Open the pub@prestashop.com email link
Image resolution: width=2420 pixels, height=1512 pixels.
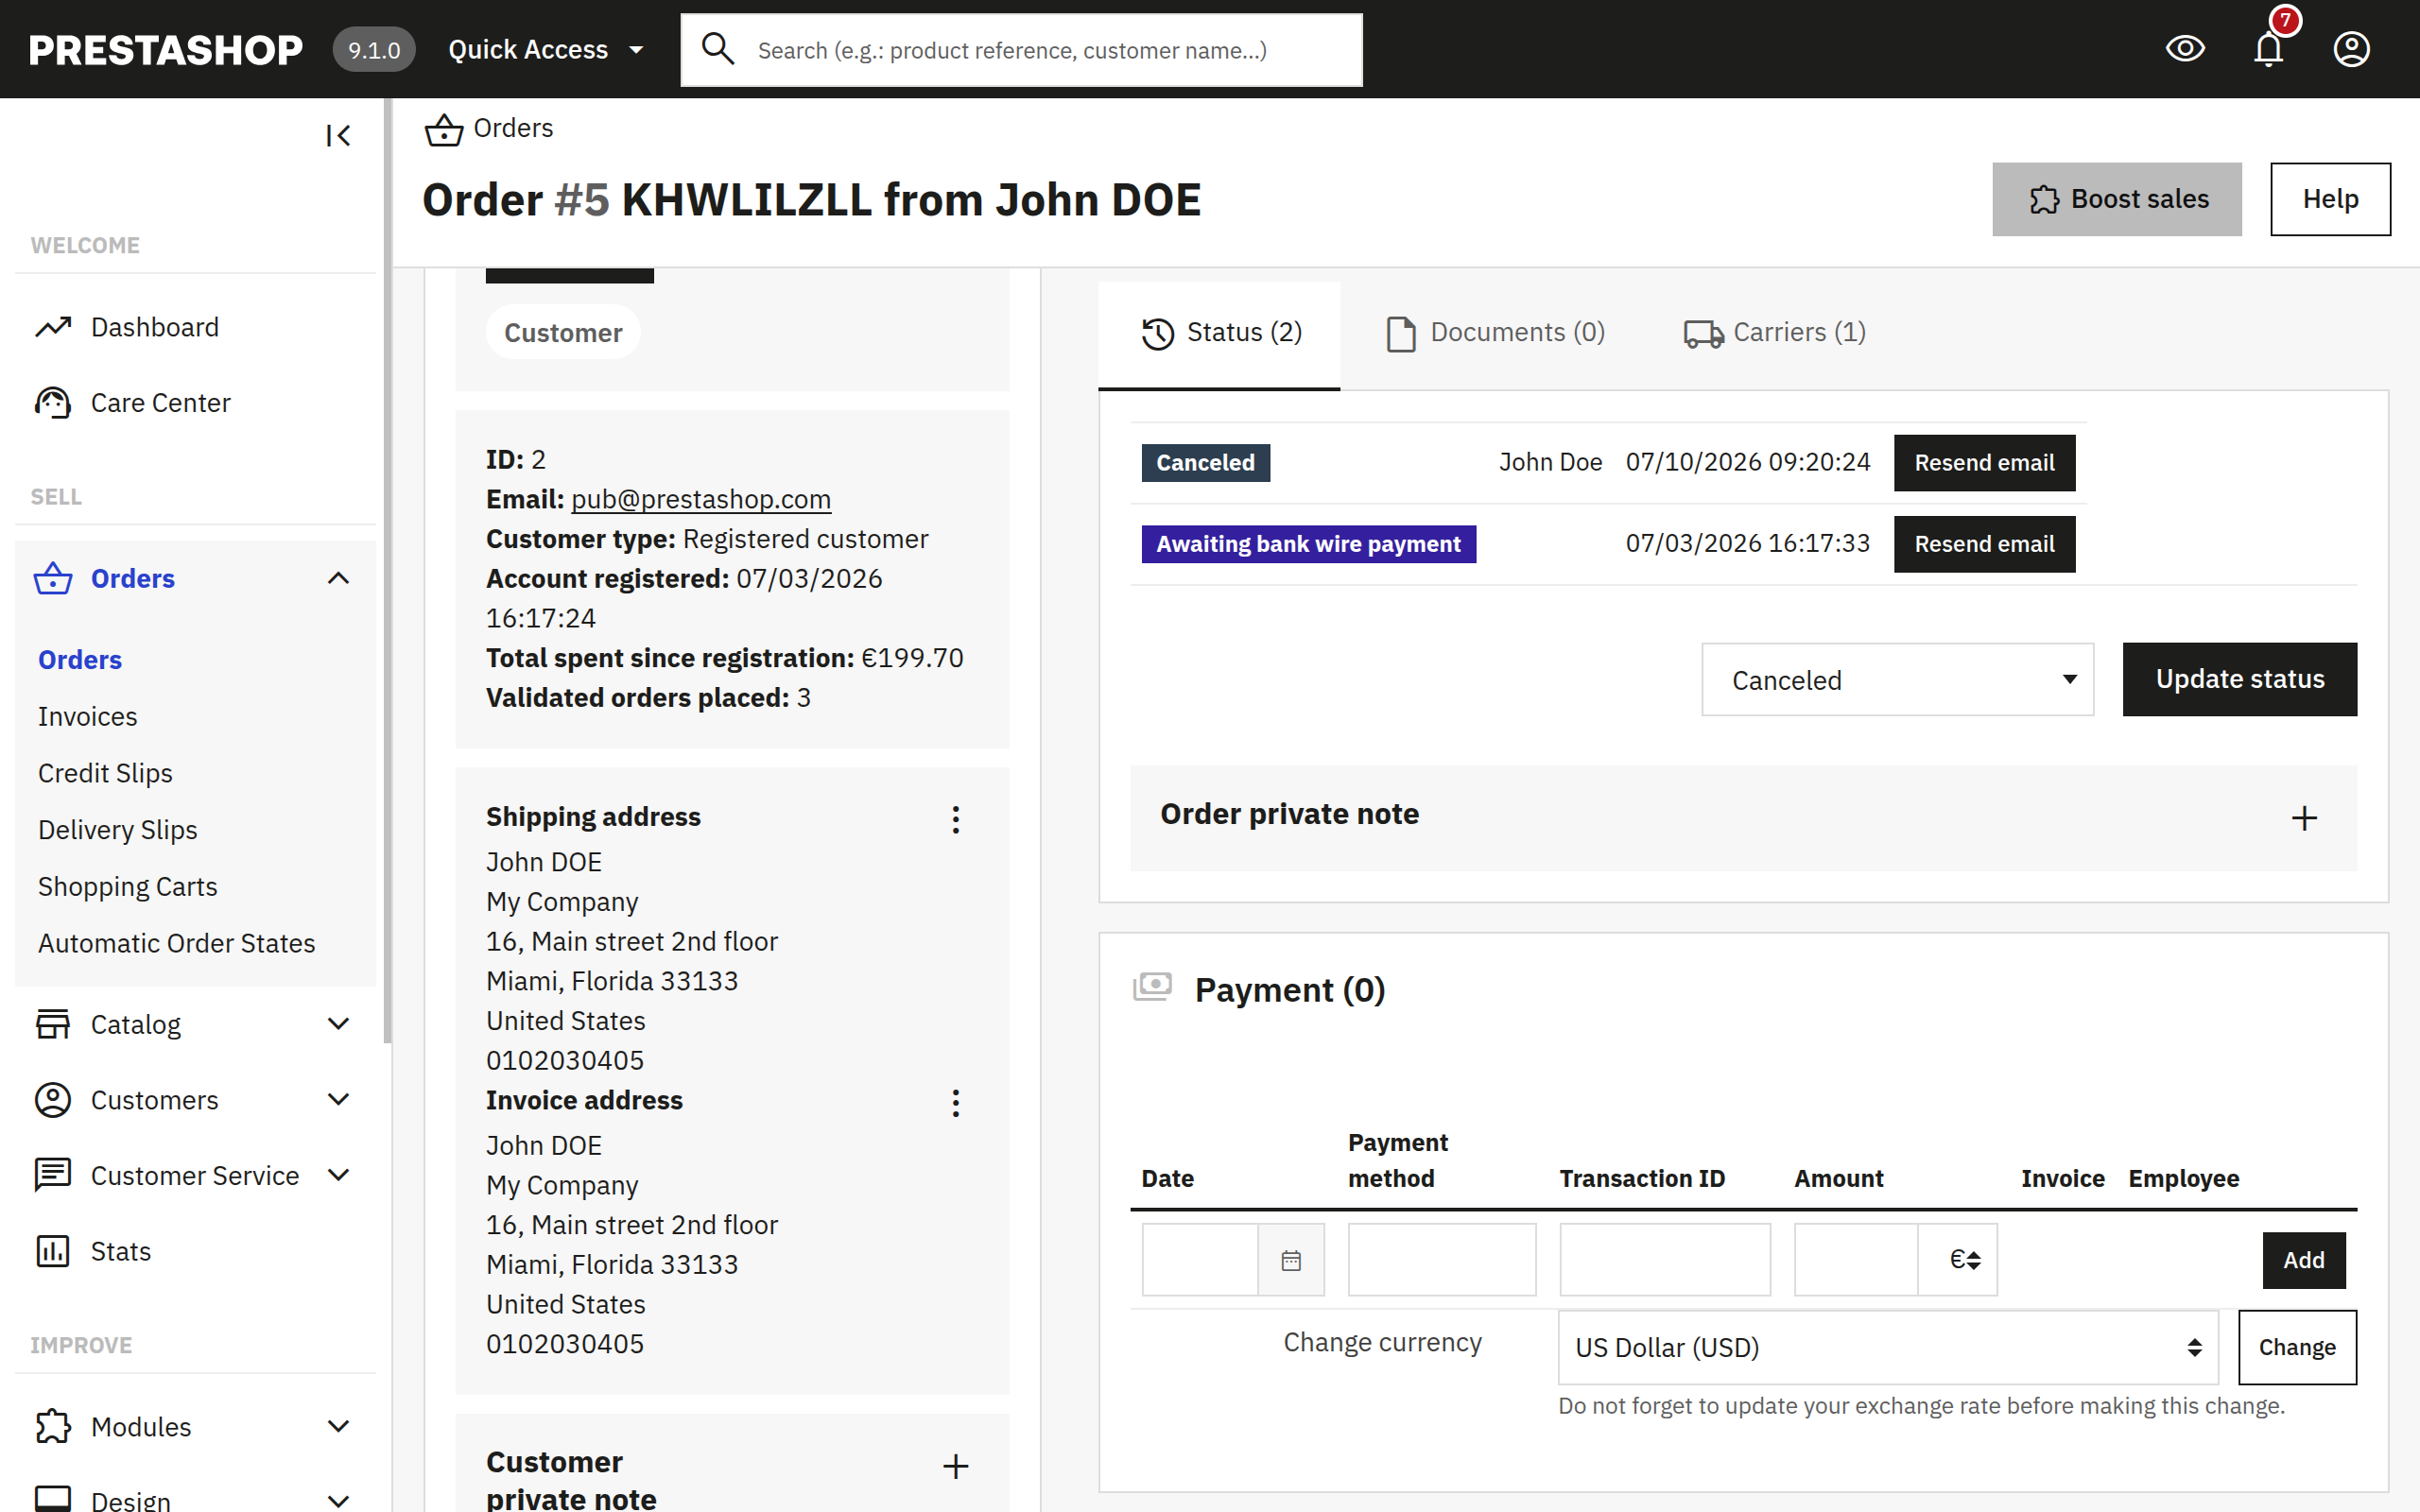(700, 499)
